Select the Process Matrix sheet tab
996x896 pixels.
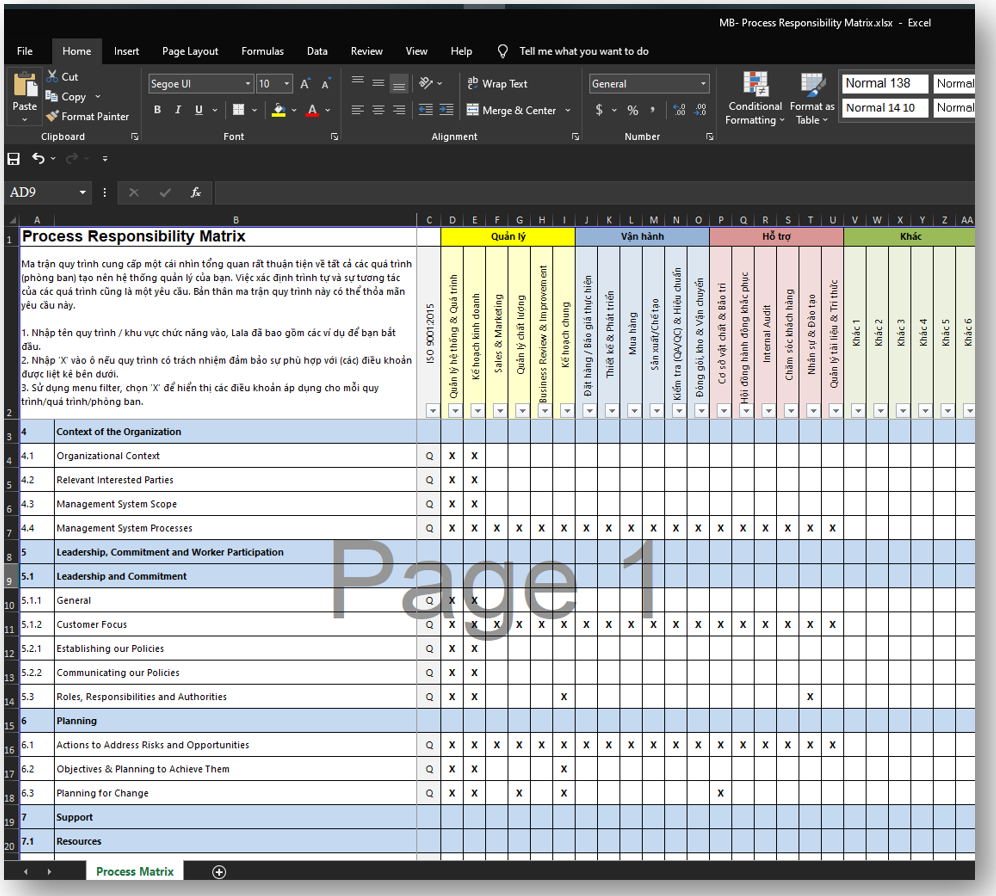(135, 872)
